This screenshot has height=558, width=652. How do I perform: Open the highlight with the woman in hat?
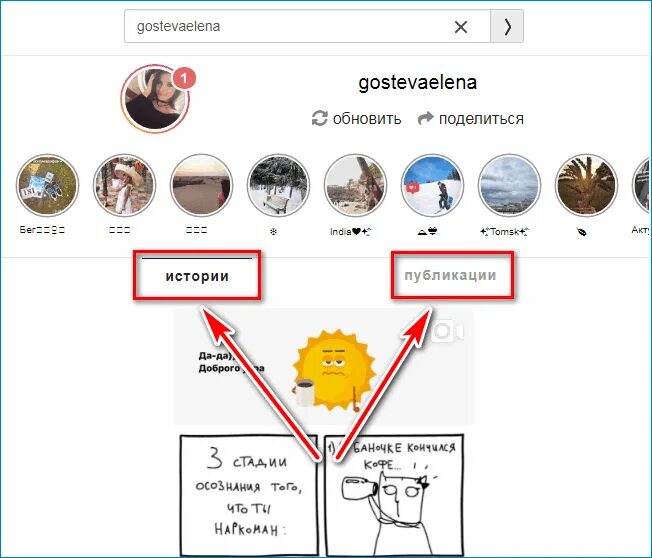point(124,184)
